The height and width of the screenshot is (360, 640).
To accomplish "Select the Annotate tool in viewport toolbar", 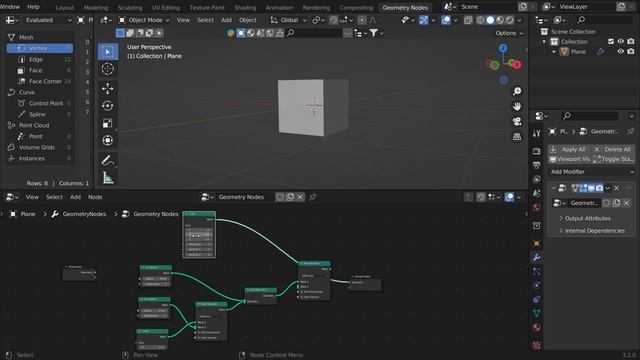I will [108, 160].
